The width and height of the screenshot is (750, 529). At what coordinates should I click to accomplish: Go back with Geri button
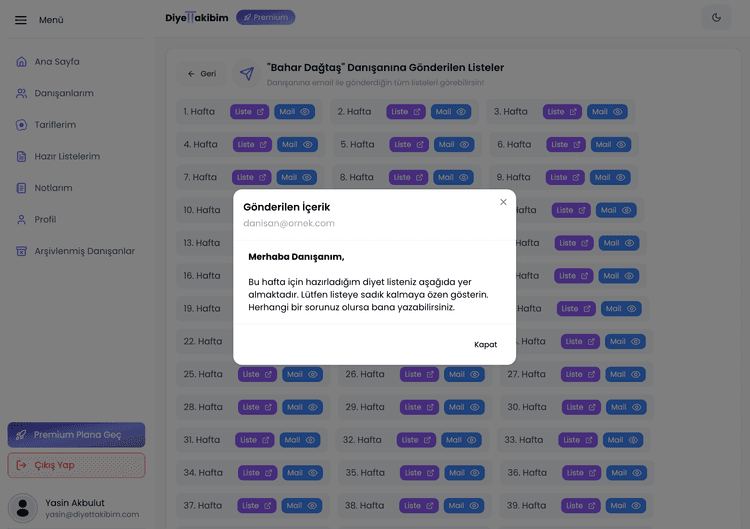tap(201, 74)
